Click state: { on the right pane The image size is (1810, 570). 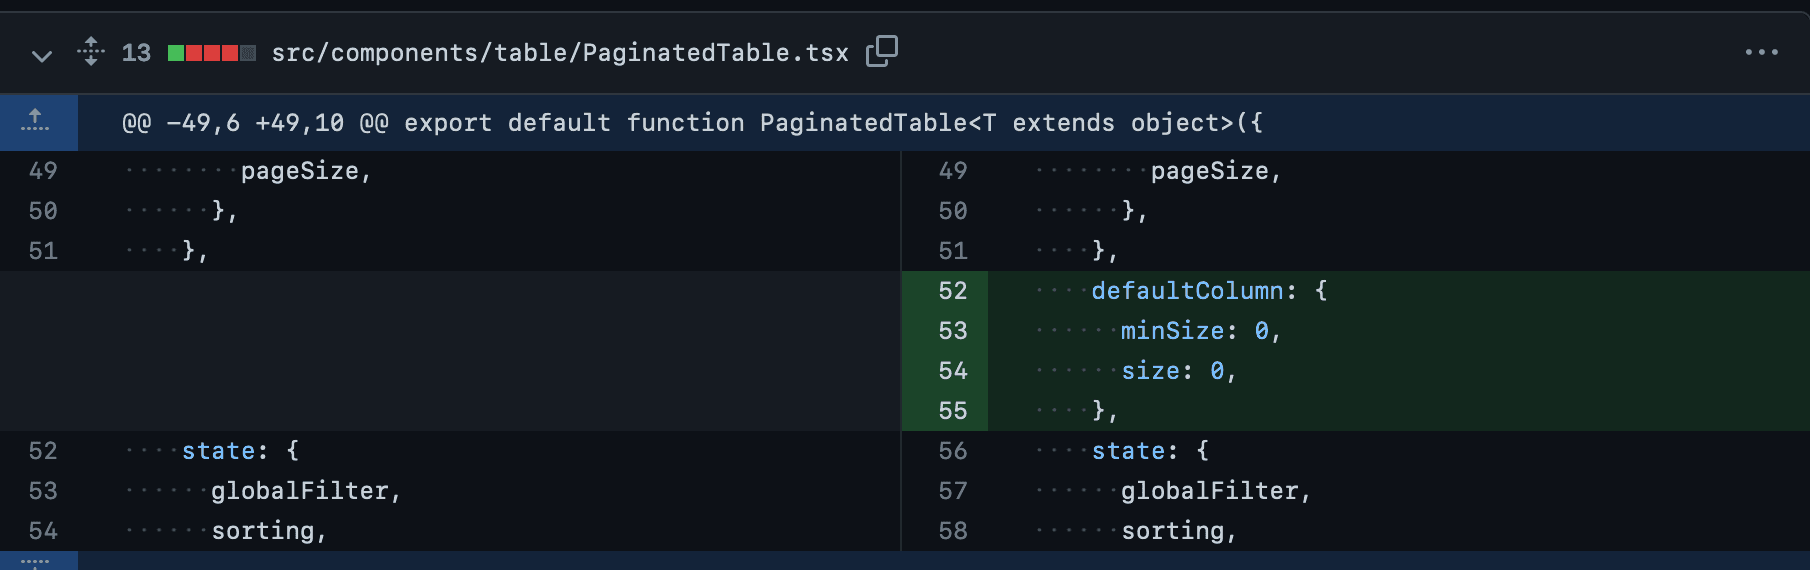[1150, 451]
